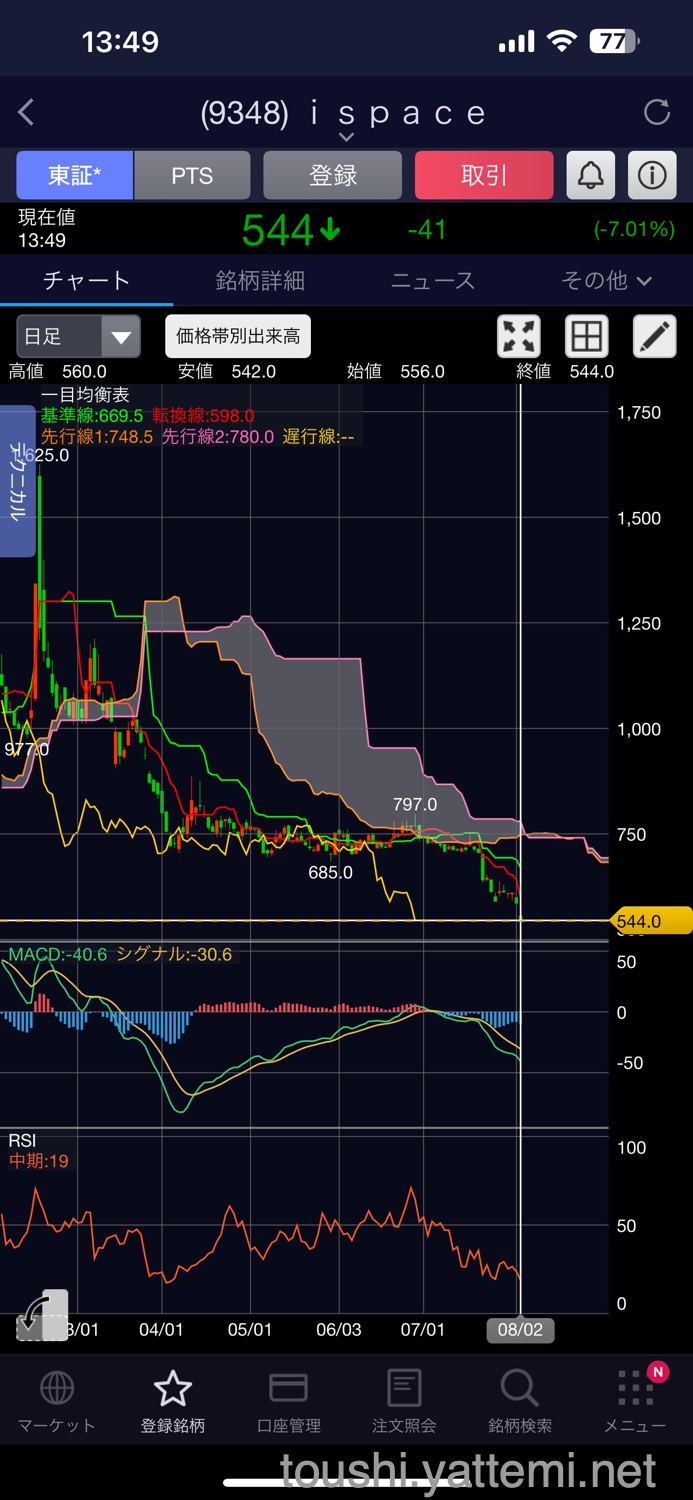Switch to 銘柄詳細 tab

coord(260,281)
